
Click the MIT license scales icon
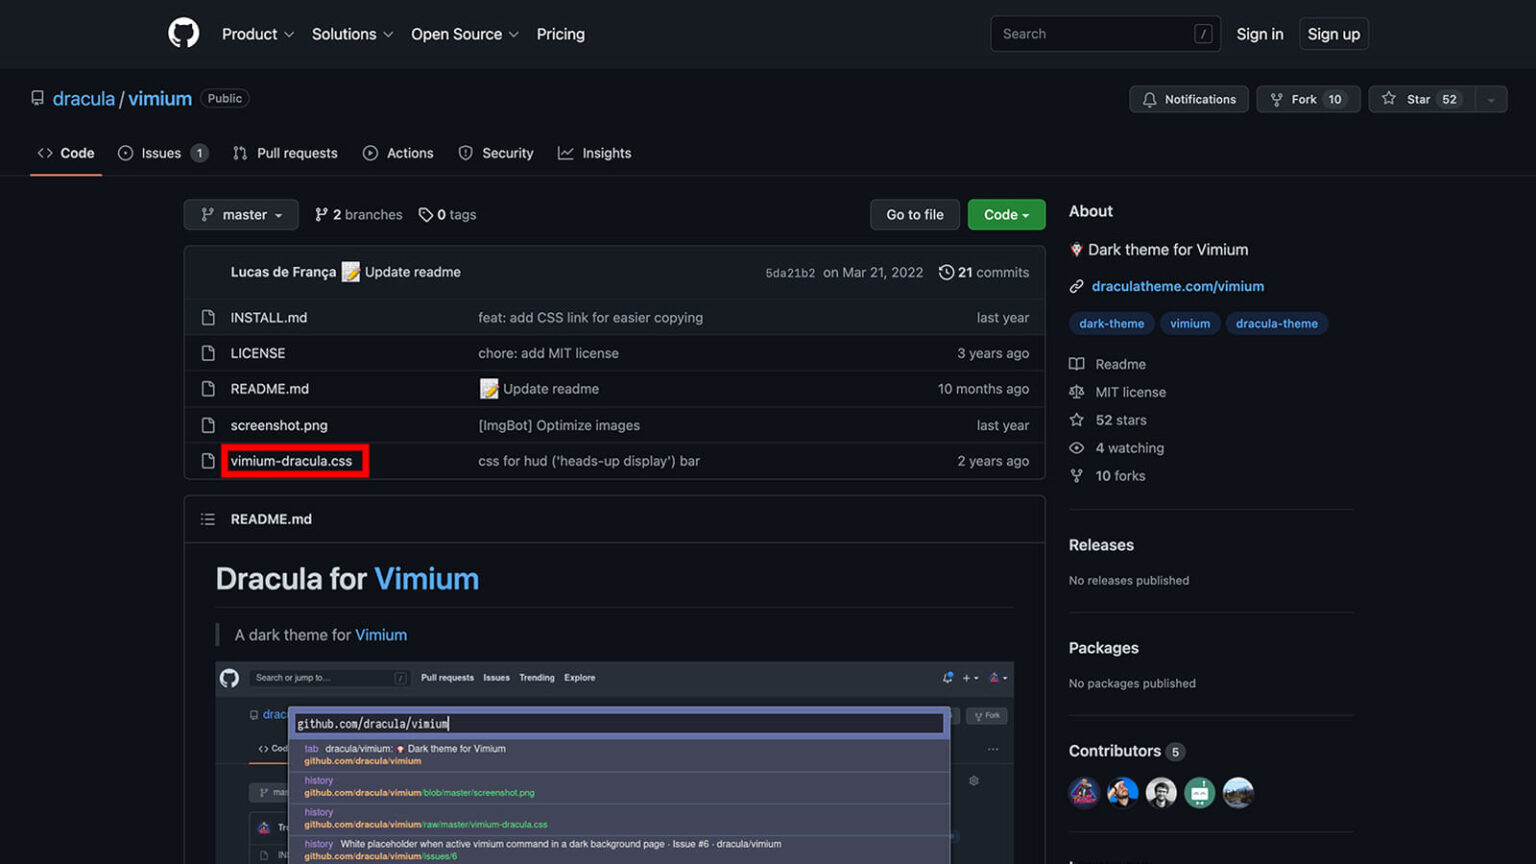[x=1077, y=392]
